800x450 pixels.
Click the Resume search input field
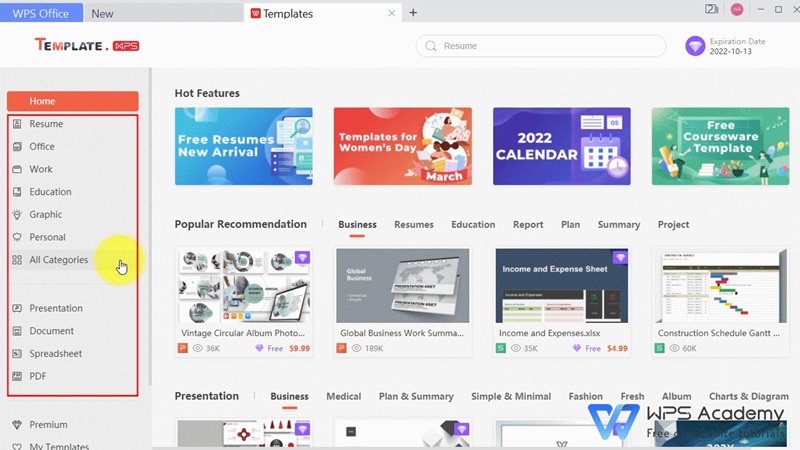(541, 46)
